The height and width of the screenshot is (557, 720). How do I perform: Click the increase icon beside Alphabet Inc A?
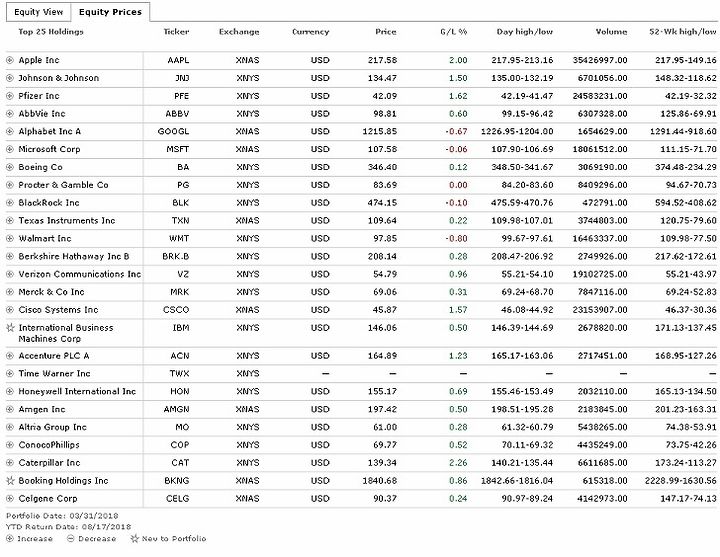(10, 131)
